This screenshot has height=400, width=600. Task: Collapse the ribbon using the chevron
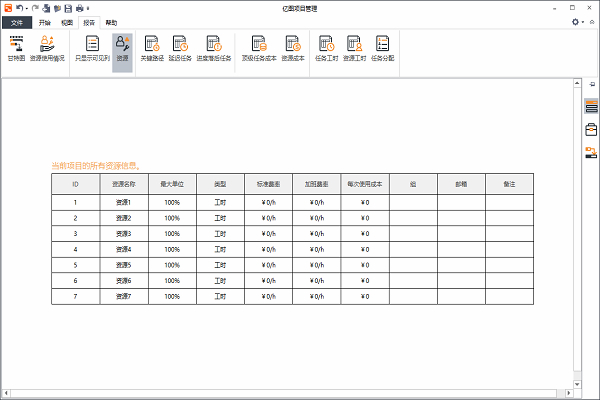[591, 22]
